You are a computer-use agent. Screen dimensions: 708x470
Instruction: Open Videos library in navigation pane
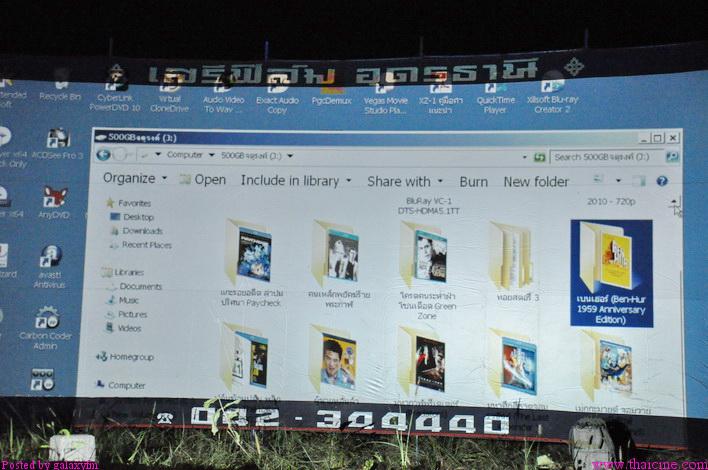click(x=123, y=328)
